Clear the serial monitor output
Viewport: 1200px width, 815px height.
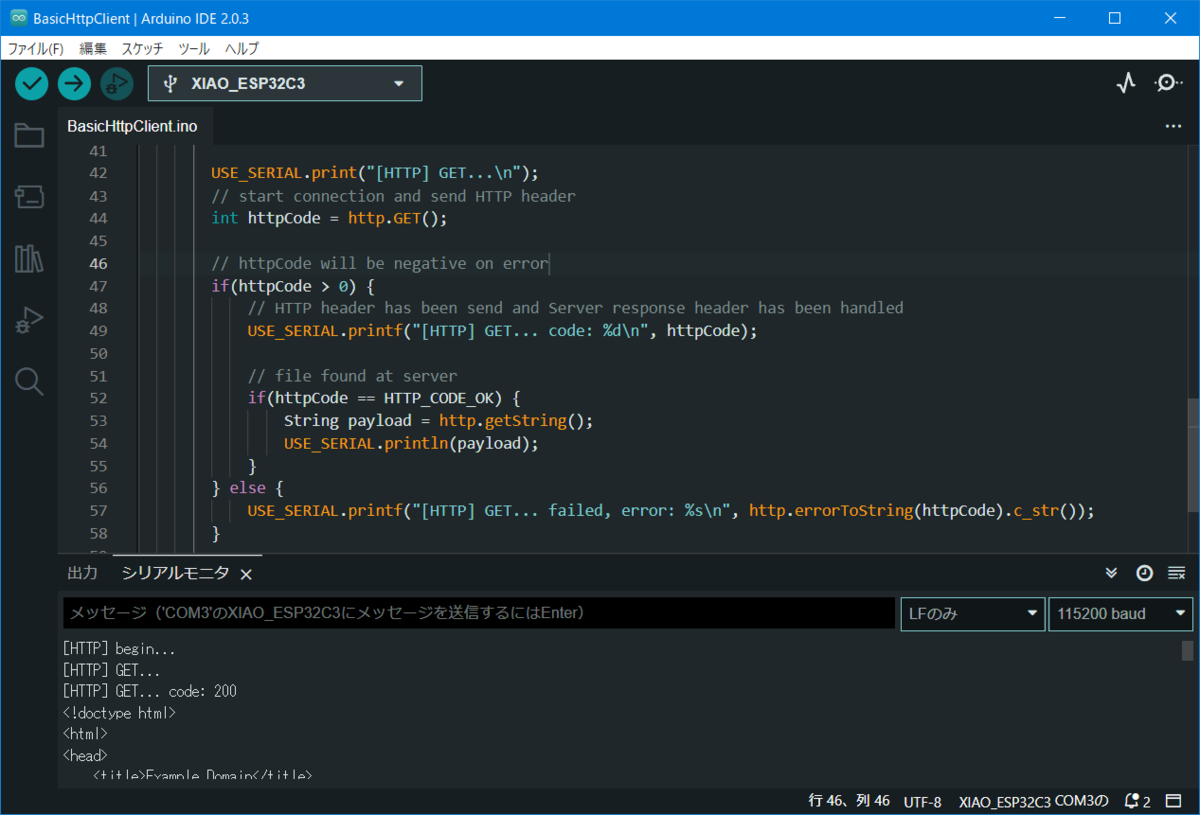point(1177,573)
